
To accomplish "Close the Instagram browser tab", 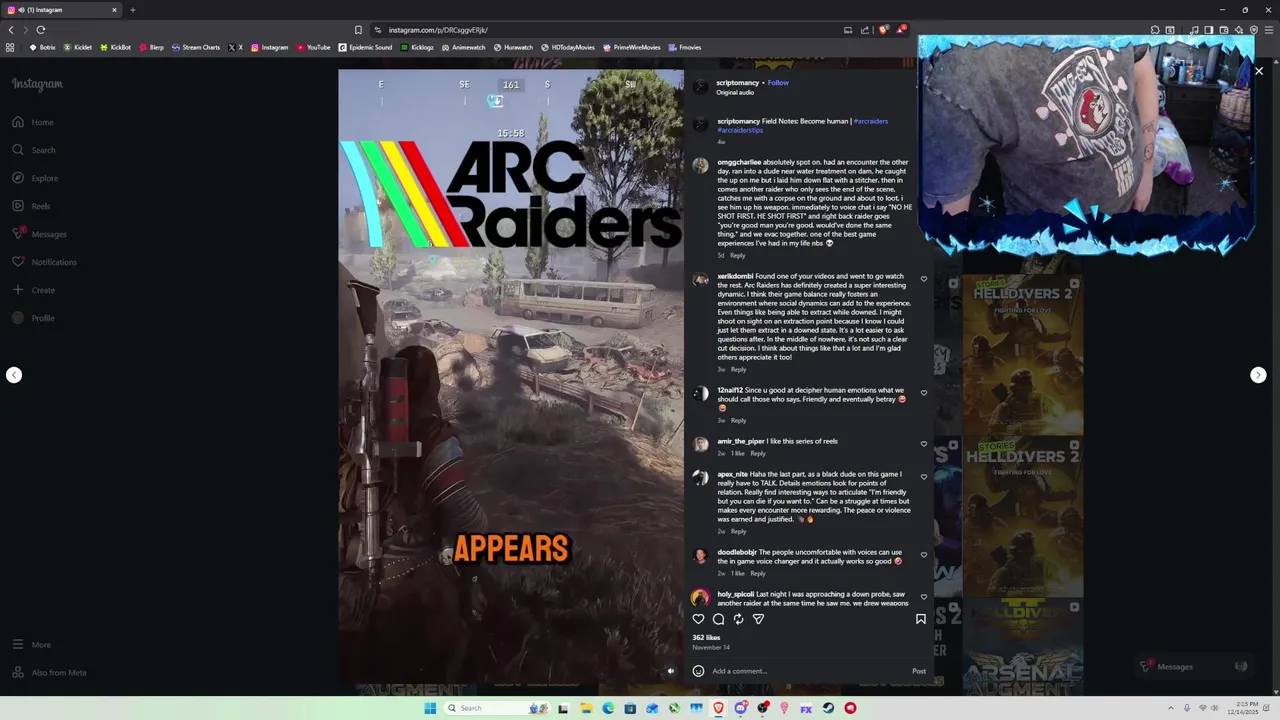I will tap(114, 10).
